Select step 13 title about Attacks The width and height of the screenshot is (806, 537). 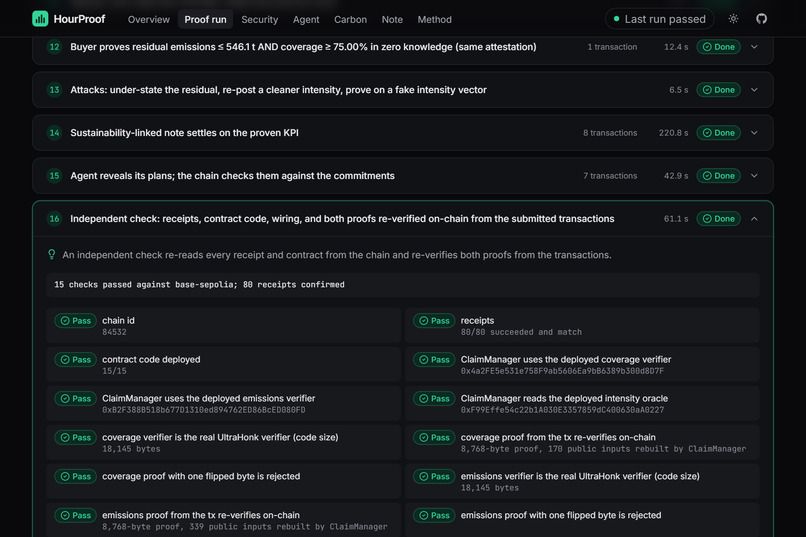[278, 90]
